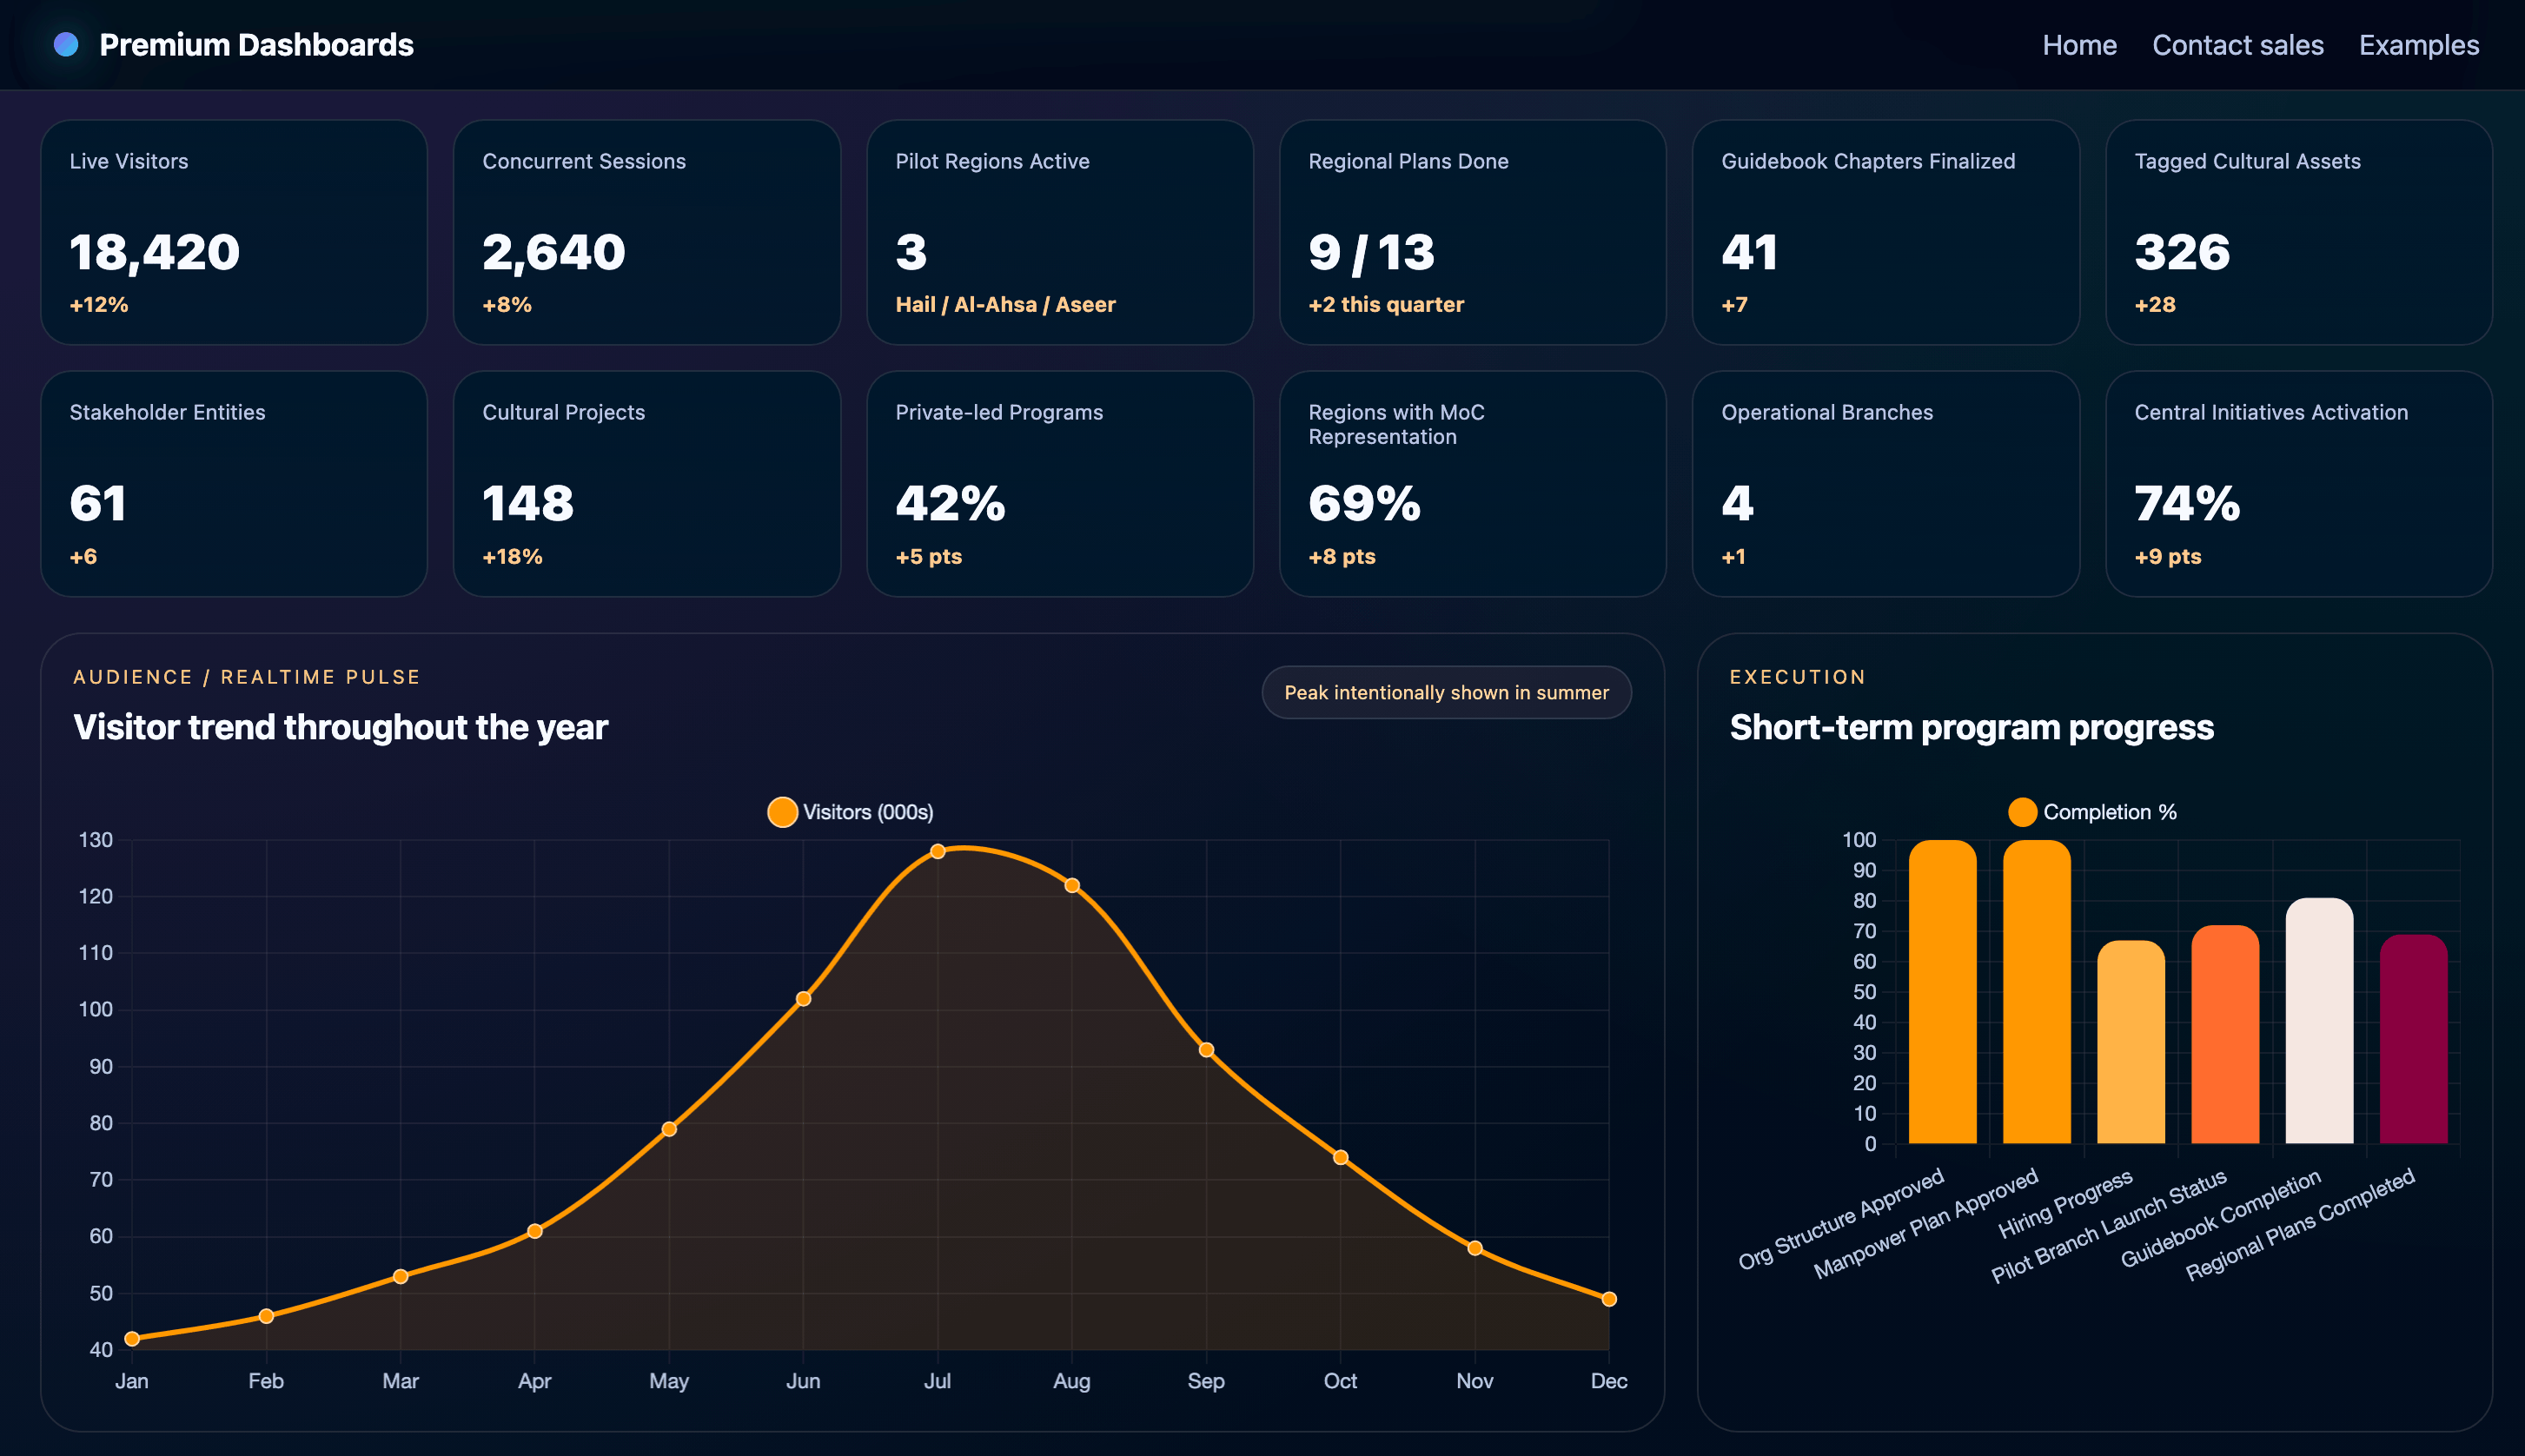The height and width of the screenshot is (1456, 2525).
Task: Click the '+8 pts' change text
Action: (1342, 556)
